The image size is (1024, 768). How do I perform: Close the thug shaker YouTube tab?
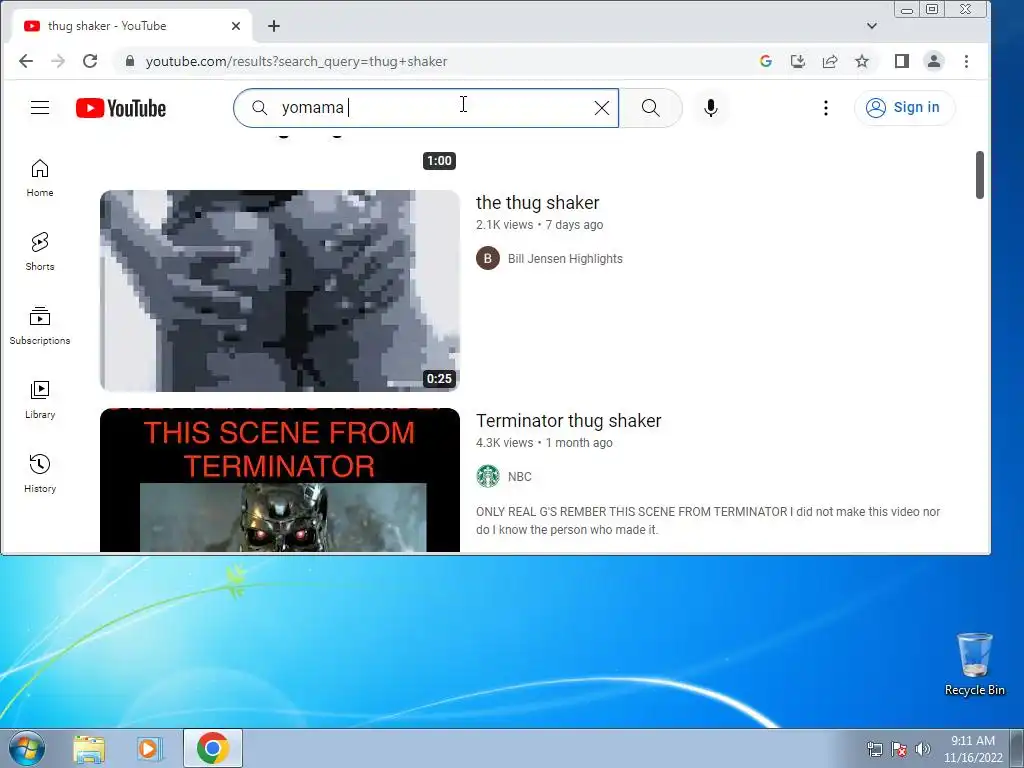pyautogui.click(x=236, y=26)
